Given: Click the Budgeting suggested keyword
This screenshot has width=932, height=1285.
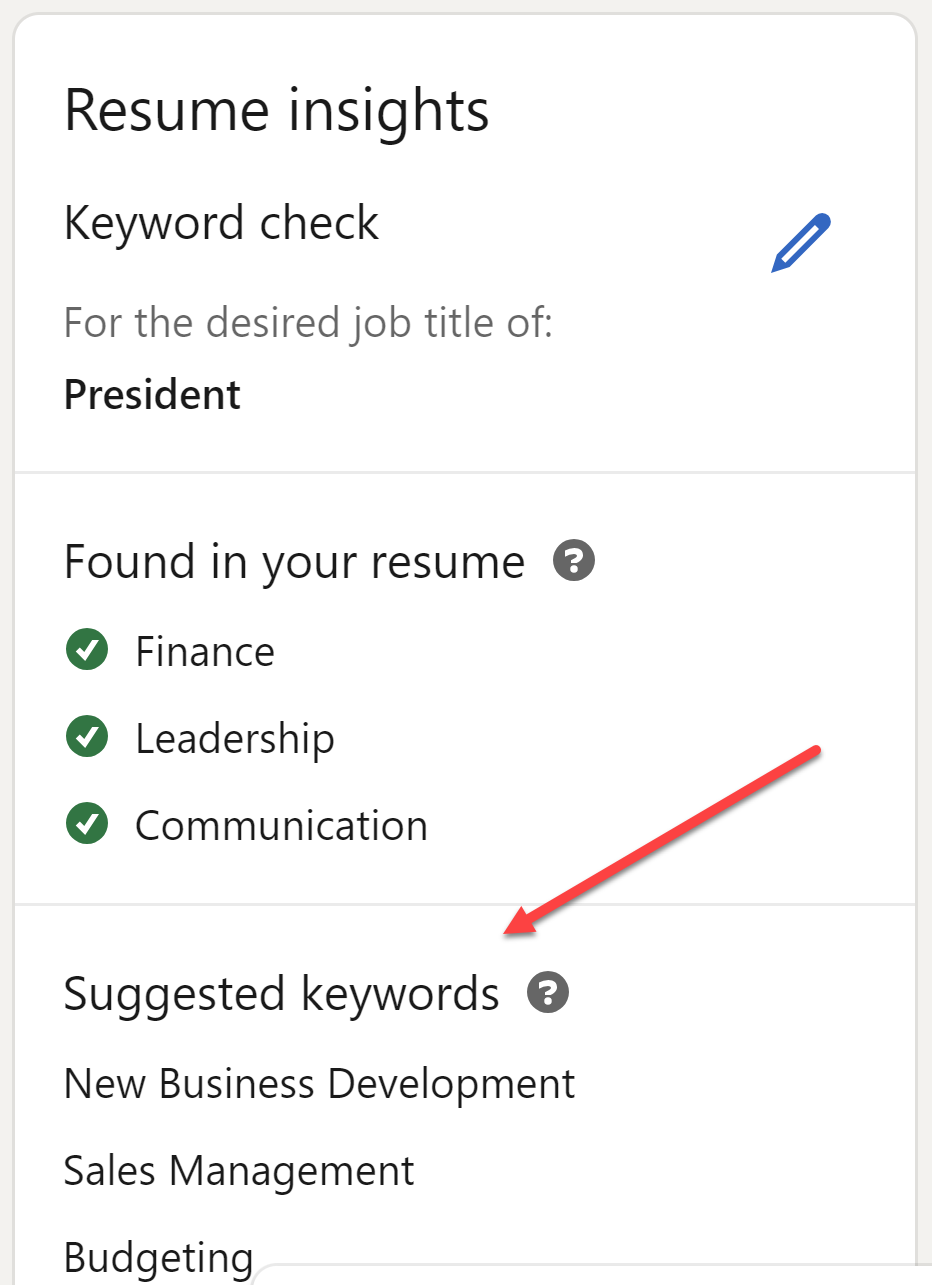Looking at the screenshot, I should tap(158, 1256).
